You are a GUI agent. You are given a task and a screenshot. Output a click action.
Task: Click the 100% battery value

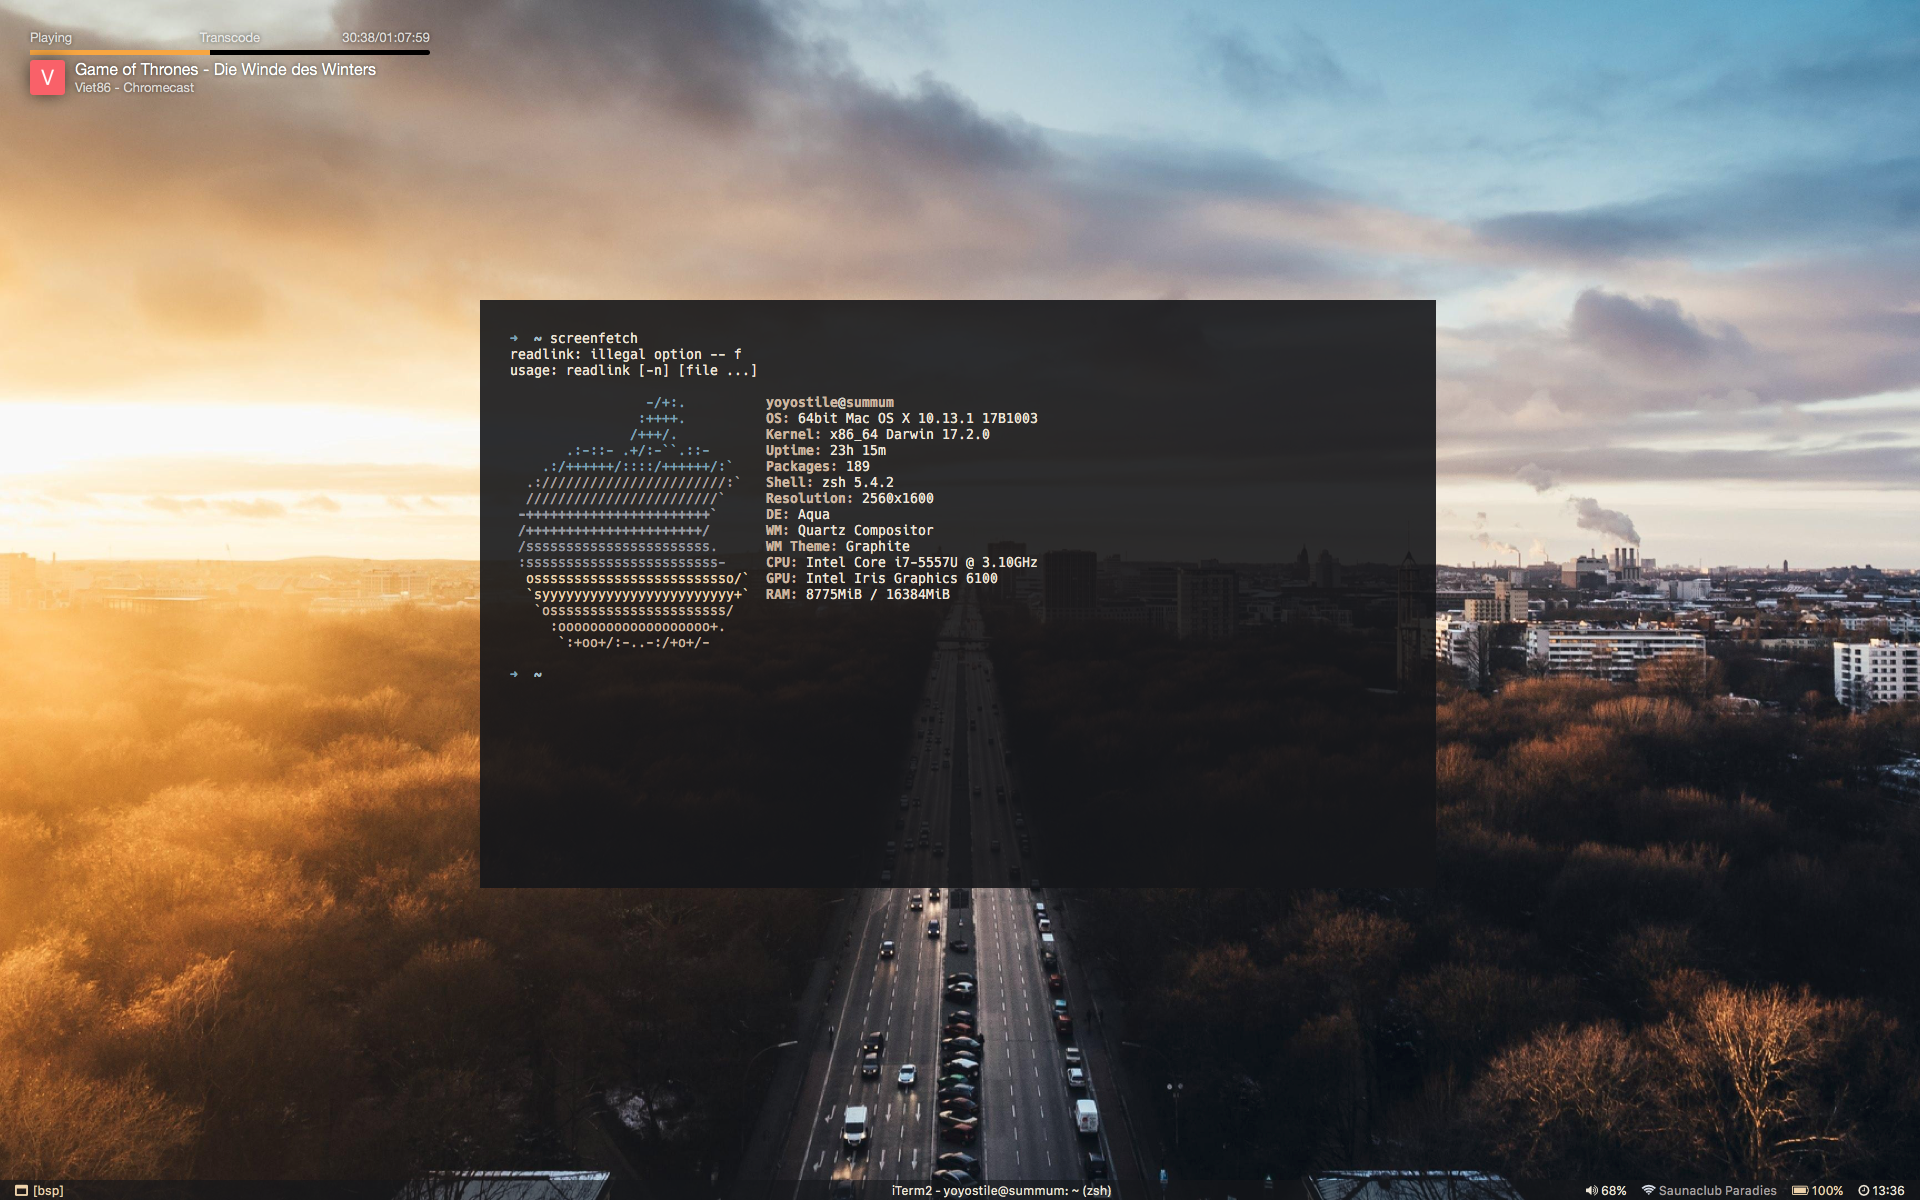coord(1827,1190)
